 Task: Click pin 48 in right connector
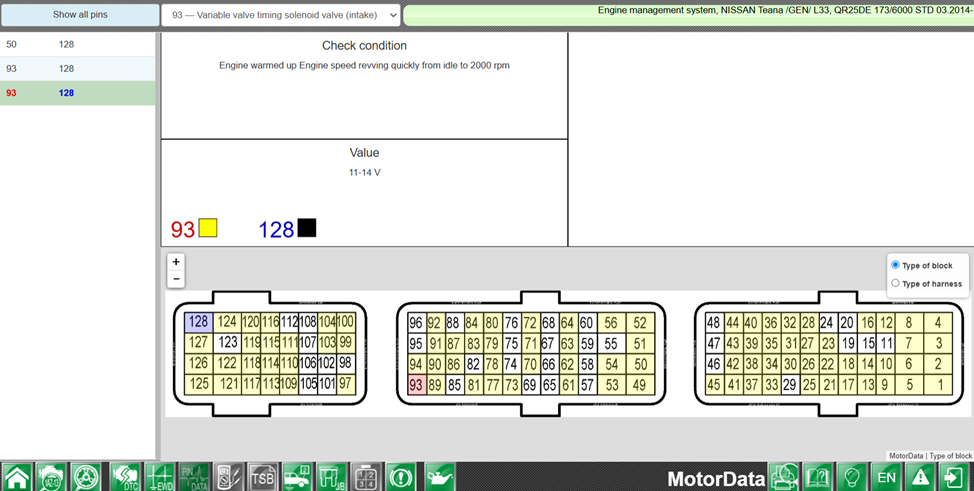coord(714,323)
